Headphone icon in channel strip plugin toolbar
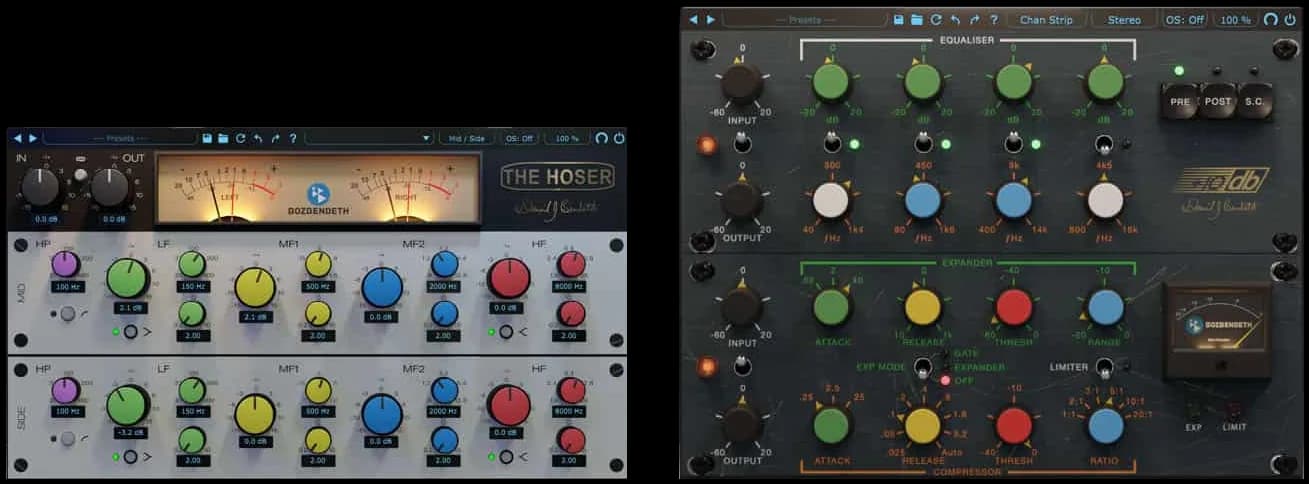This screenshot has width=1309, height=484. pyautogui.click(x=1271, y=19)
